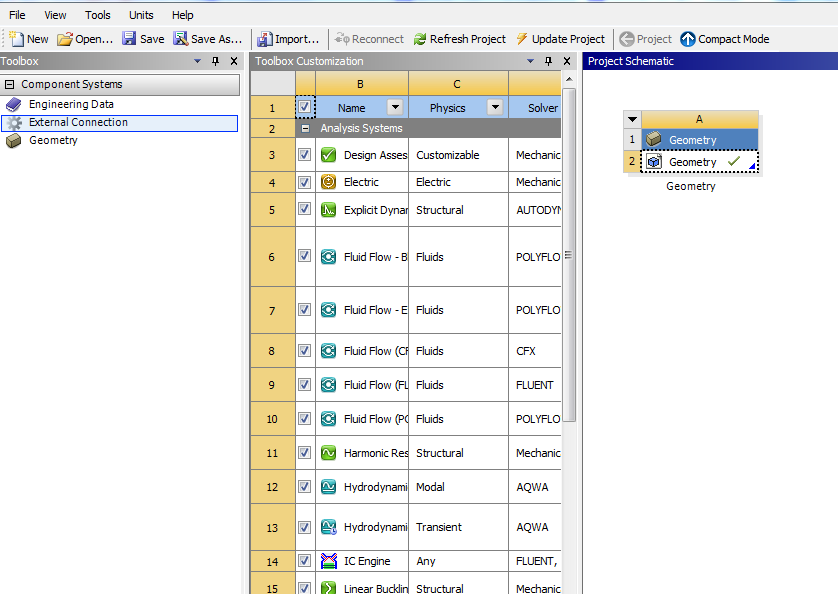Click the Hydrodynamic Transient row icon
Image resolution: width=838 pixels, height=594 pixels.
[328, 527]
